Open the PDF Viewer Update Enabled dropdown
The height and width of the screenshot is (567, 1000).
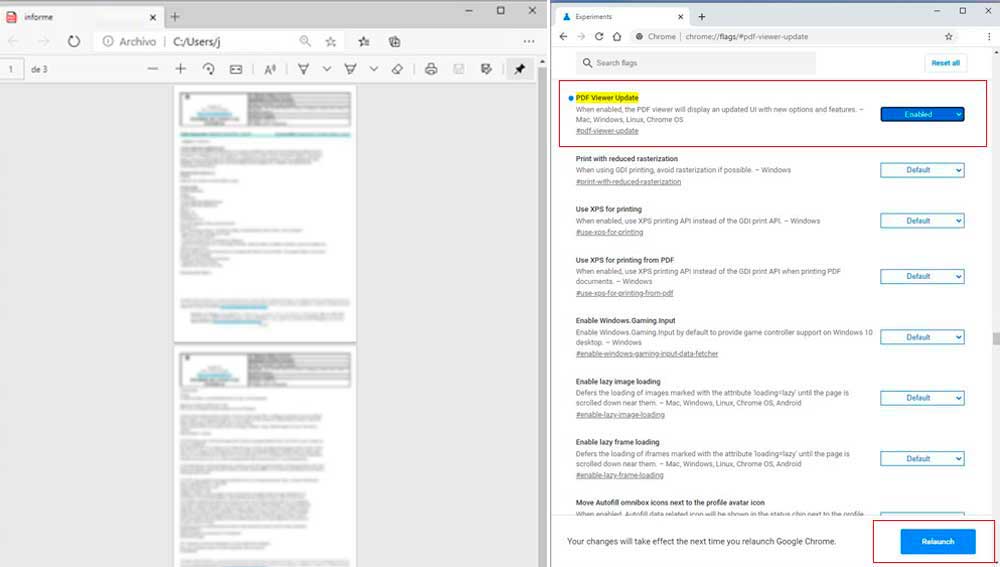922,114
